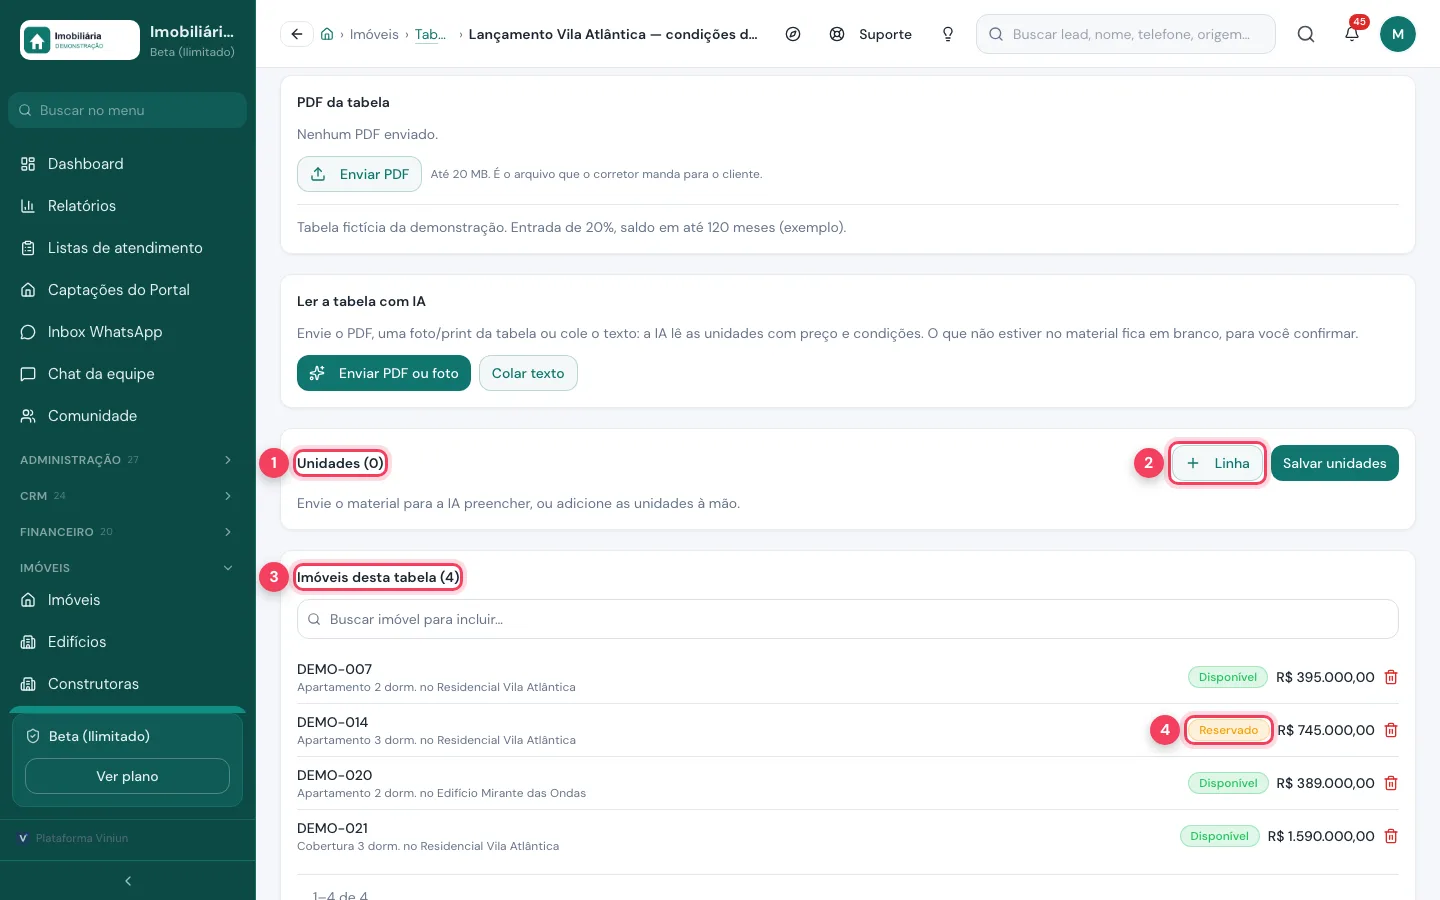This screenshot has width=1440, height=900.
Task: Click Imóveis breadcrumb link
Action: (x=374, y=34)
